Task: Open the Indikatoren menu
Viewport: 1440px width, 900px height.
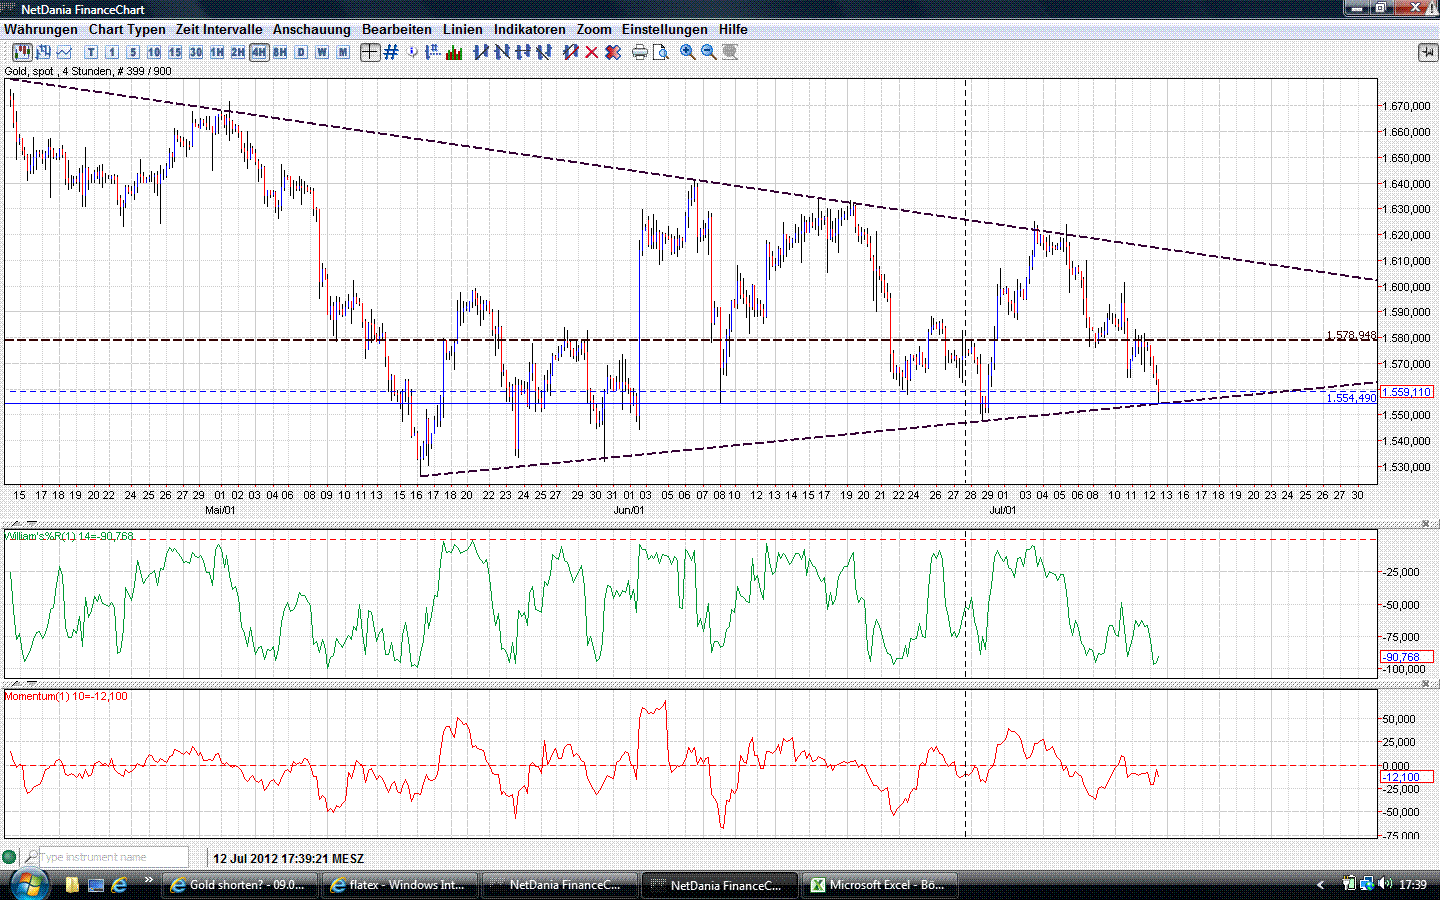Action: tap(529, 29)
